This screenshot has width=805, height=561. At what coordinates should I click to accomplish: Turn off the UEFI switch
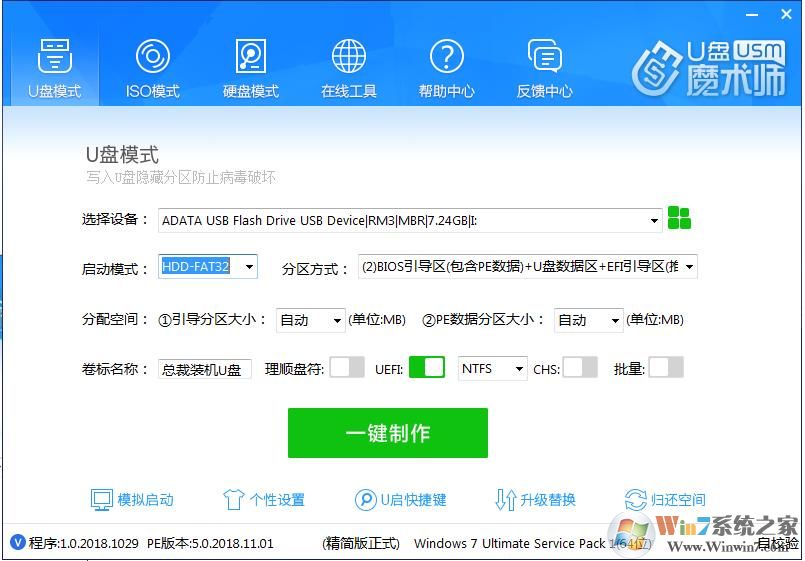[x=427, y=367]
